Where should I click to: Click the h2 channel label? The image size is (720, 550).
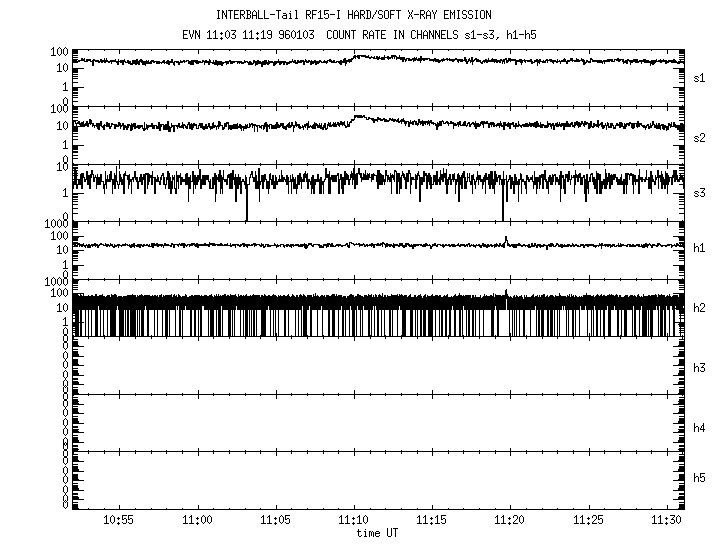700,308
